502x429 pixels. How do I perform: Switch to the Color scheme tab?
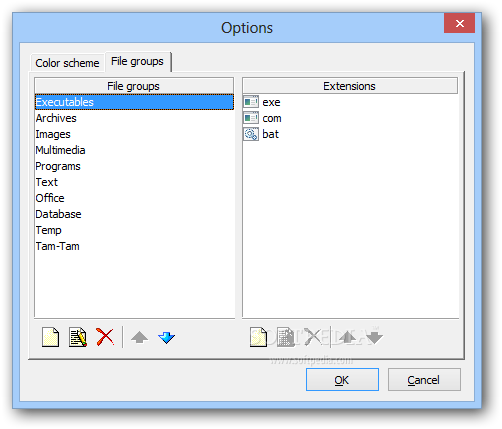pyautogui.click(x=67, y=63)
